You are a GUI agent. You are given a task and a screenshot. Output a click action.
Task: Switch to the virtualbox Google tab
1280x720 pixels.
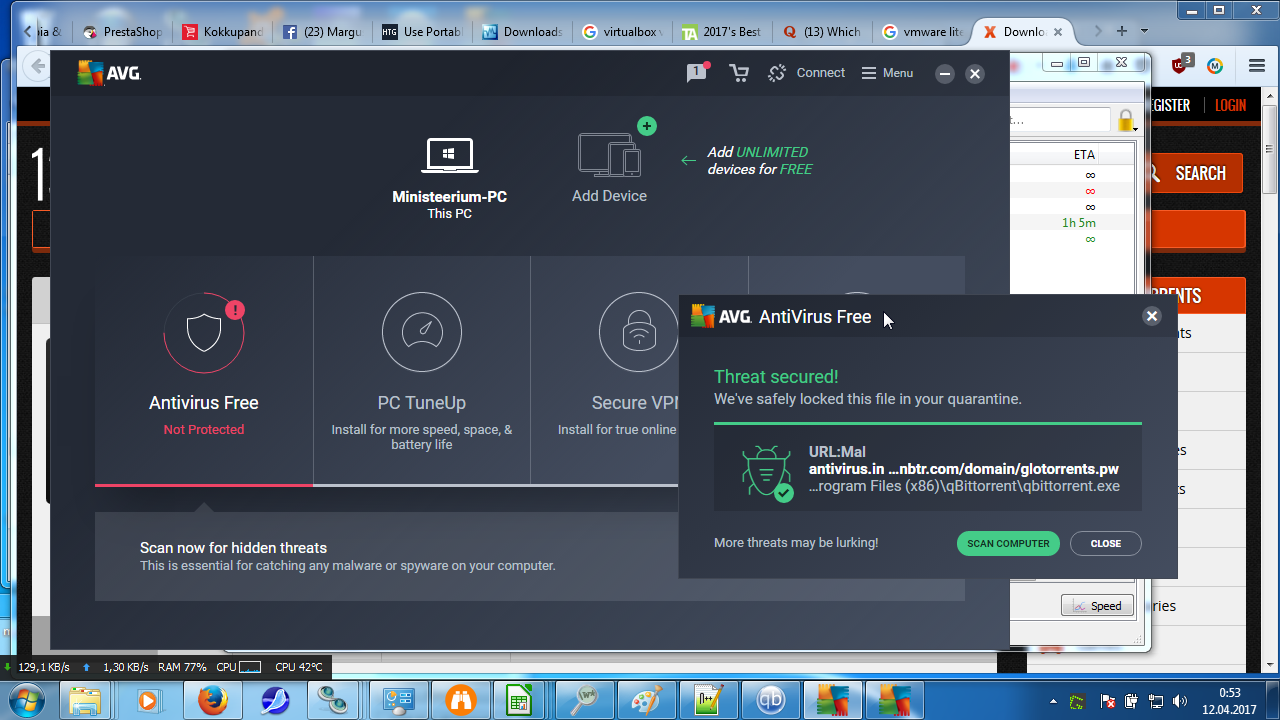[x=622, y=32]
